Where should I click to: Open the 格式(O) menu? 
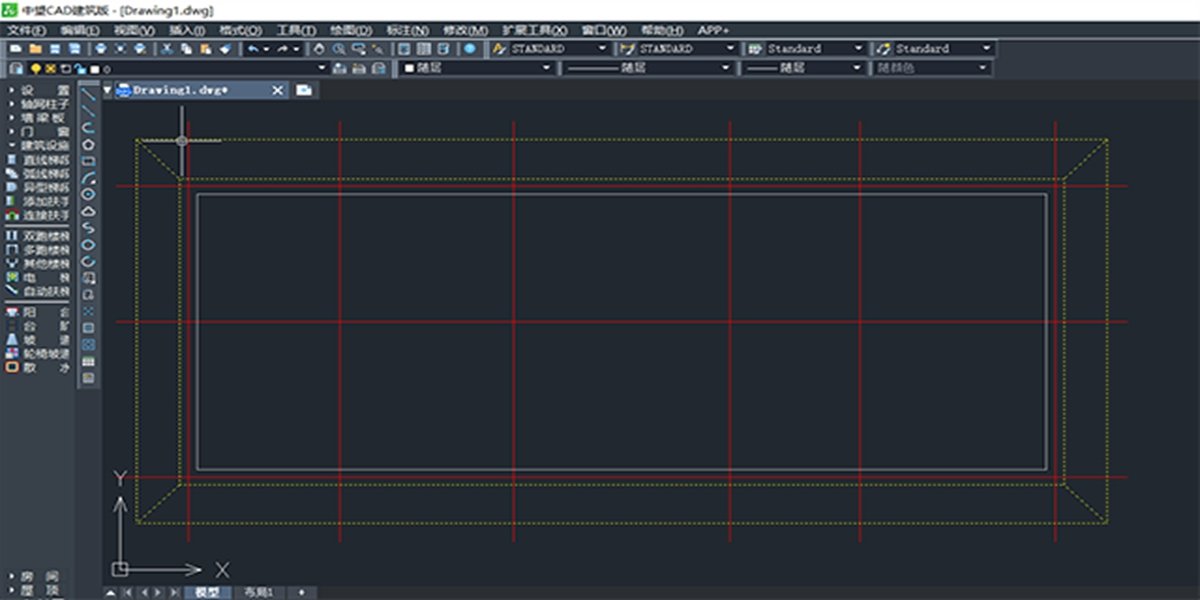point(241,30)
